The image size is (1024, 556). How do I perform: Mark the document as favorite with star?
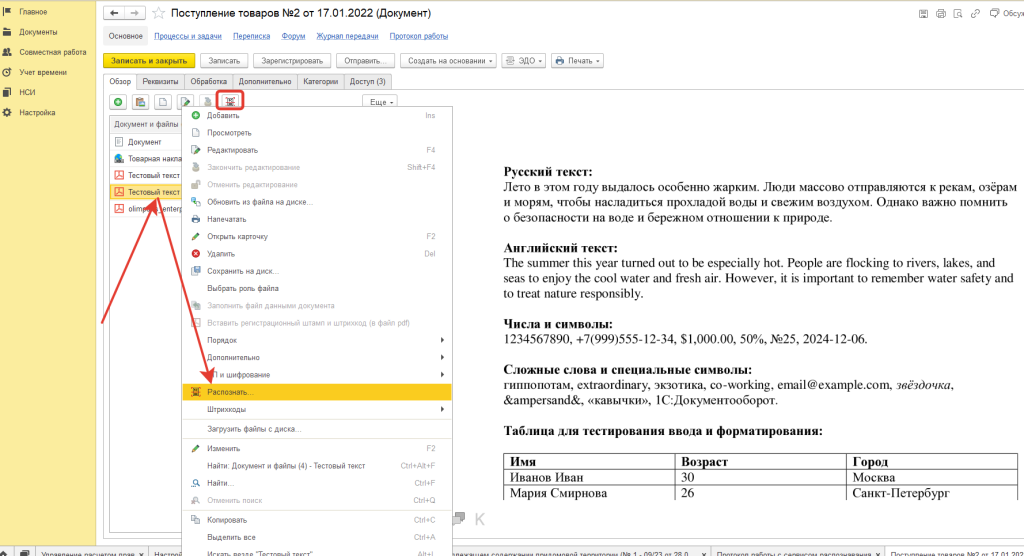159,14
